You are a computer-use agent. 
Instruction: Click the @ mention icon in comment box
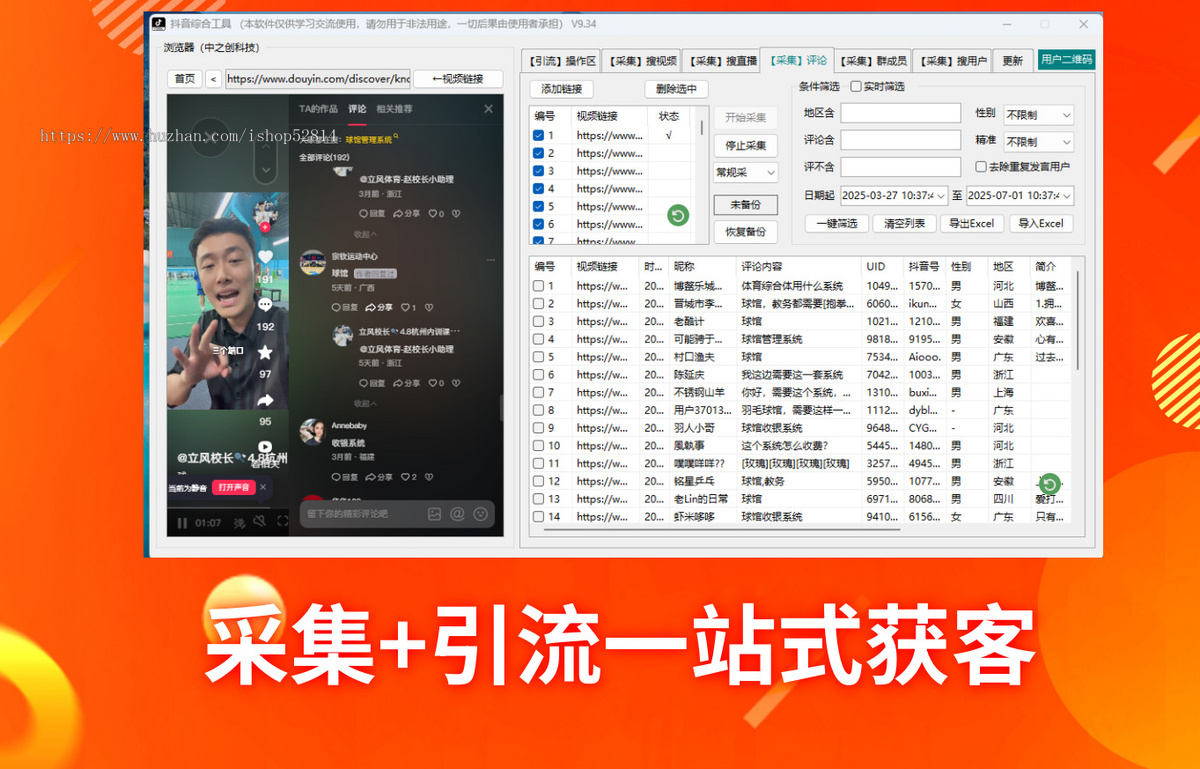(457, 513)
